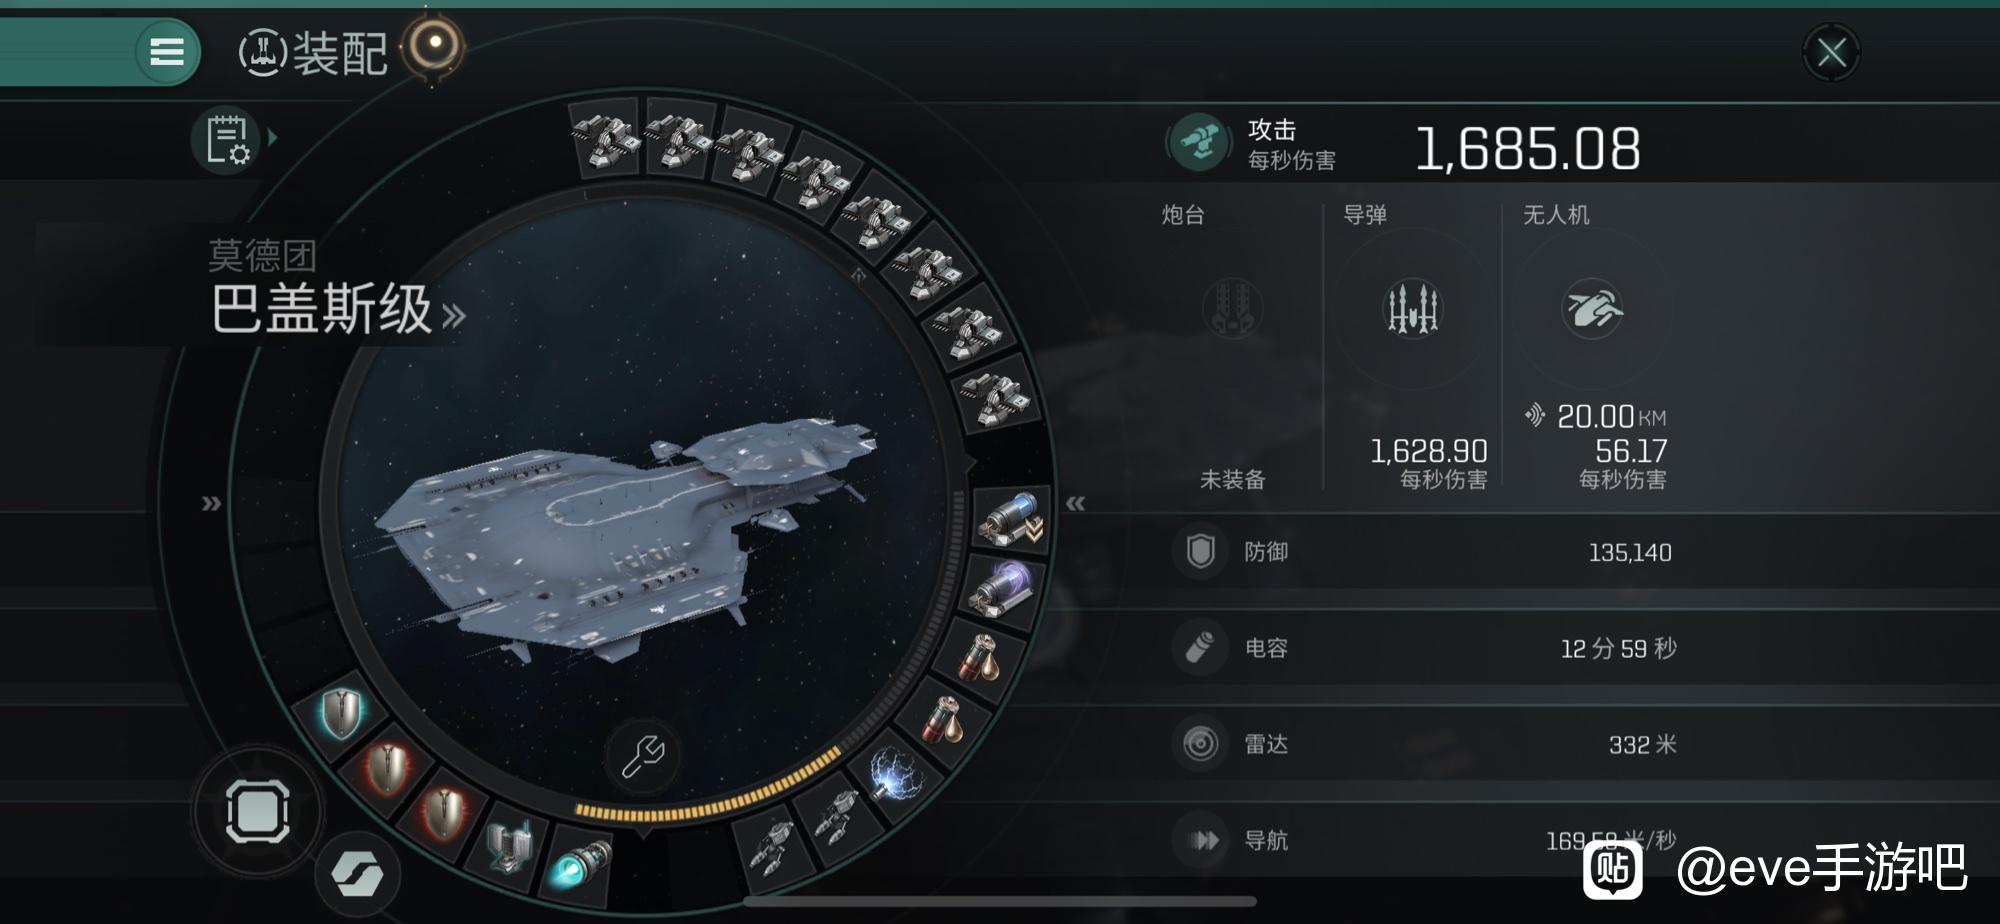Screen dimensions: 2000x924
Task: Toggle the S-shaped switch button
Action: pos(357,874)
